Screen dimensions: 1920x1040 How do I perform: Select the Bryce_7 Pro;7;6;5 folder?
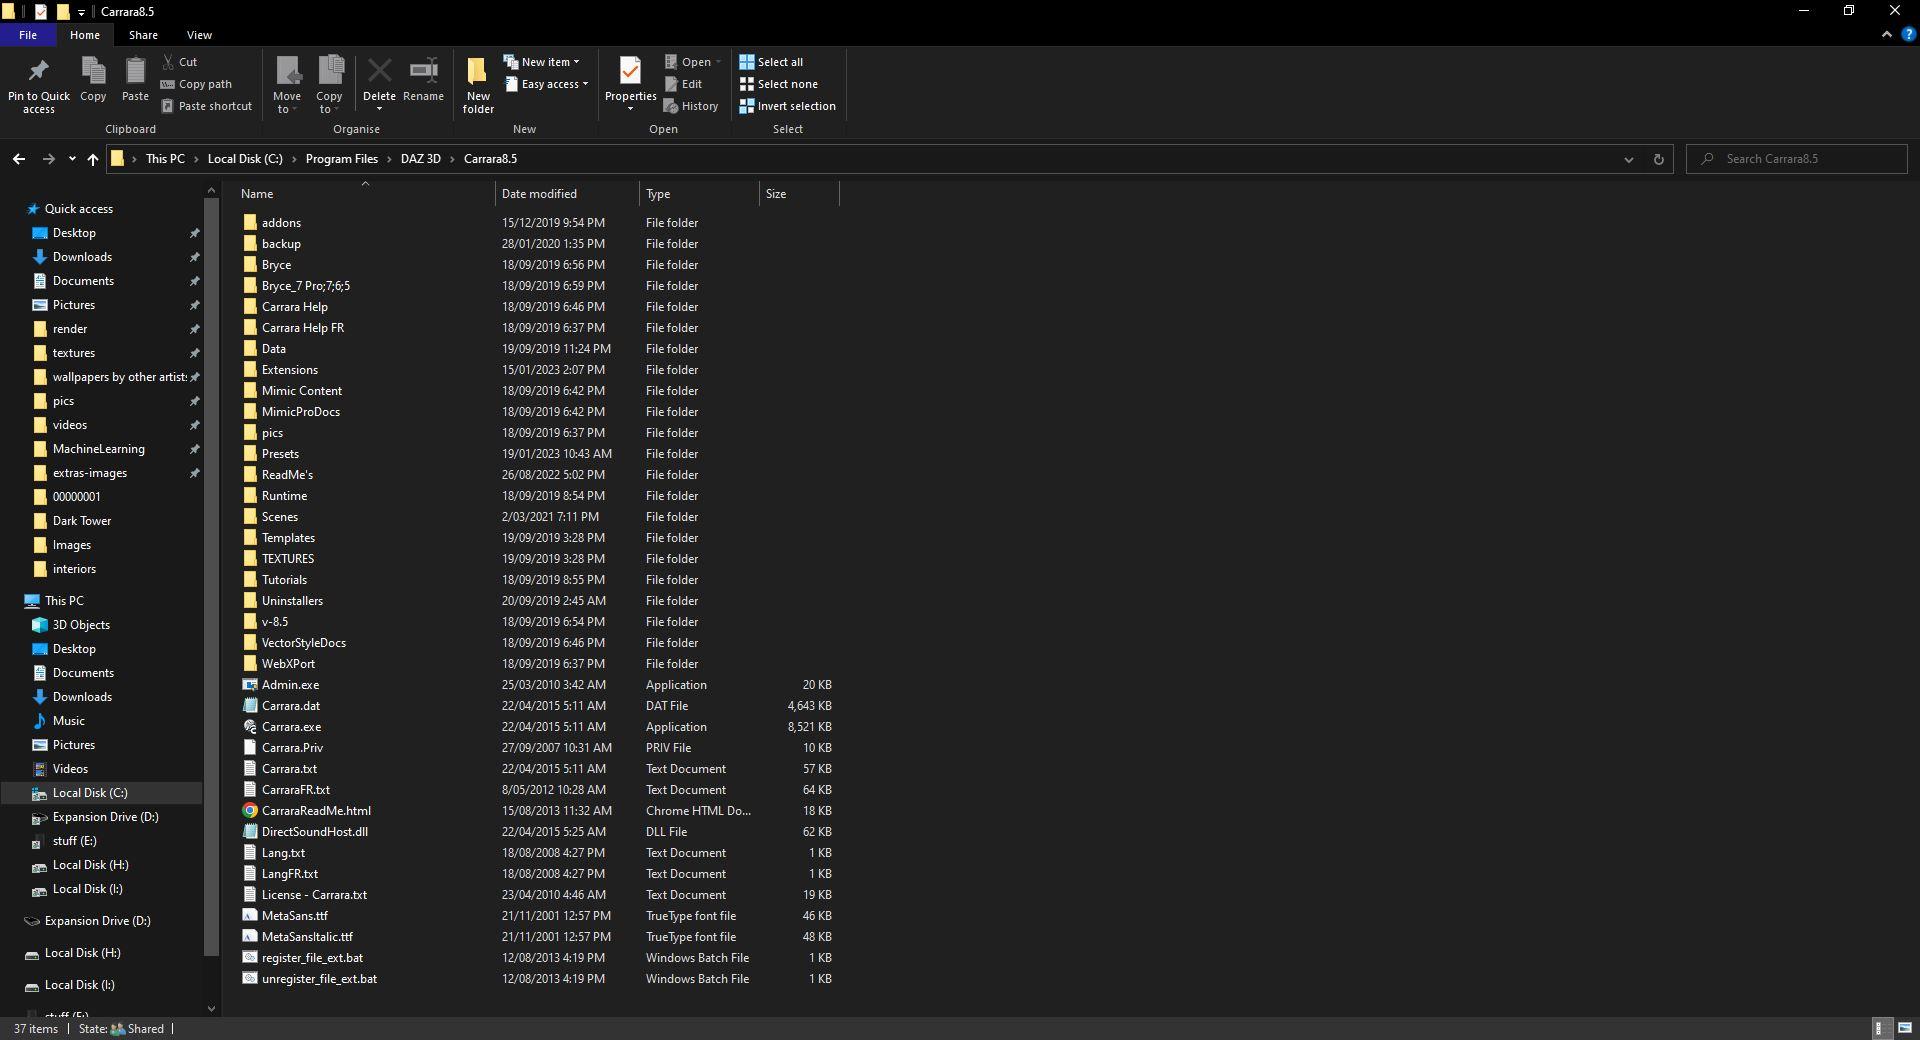tap(305, 286)
